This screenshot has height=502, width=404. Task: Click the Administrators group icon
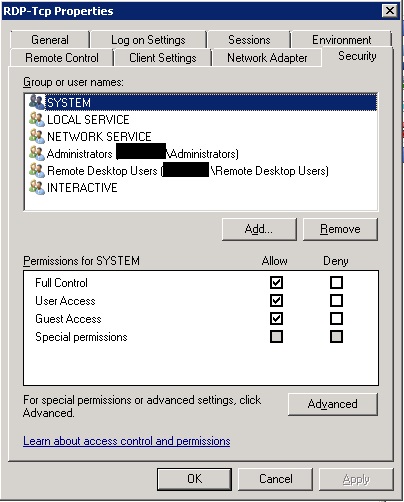tap(37, 153)
